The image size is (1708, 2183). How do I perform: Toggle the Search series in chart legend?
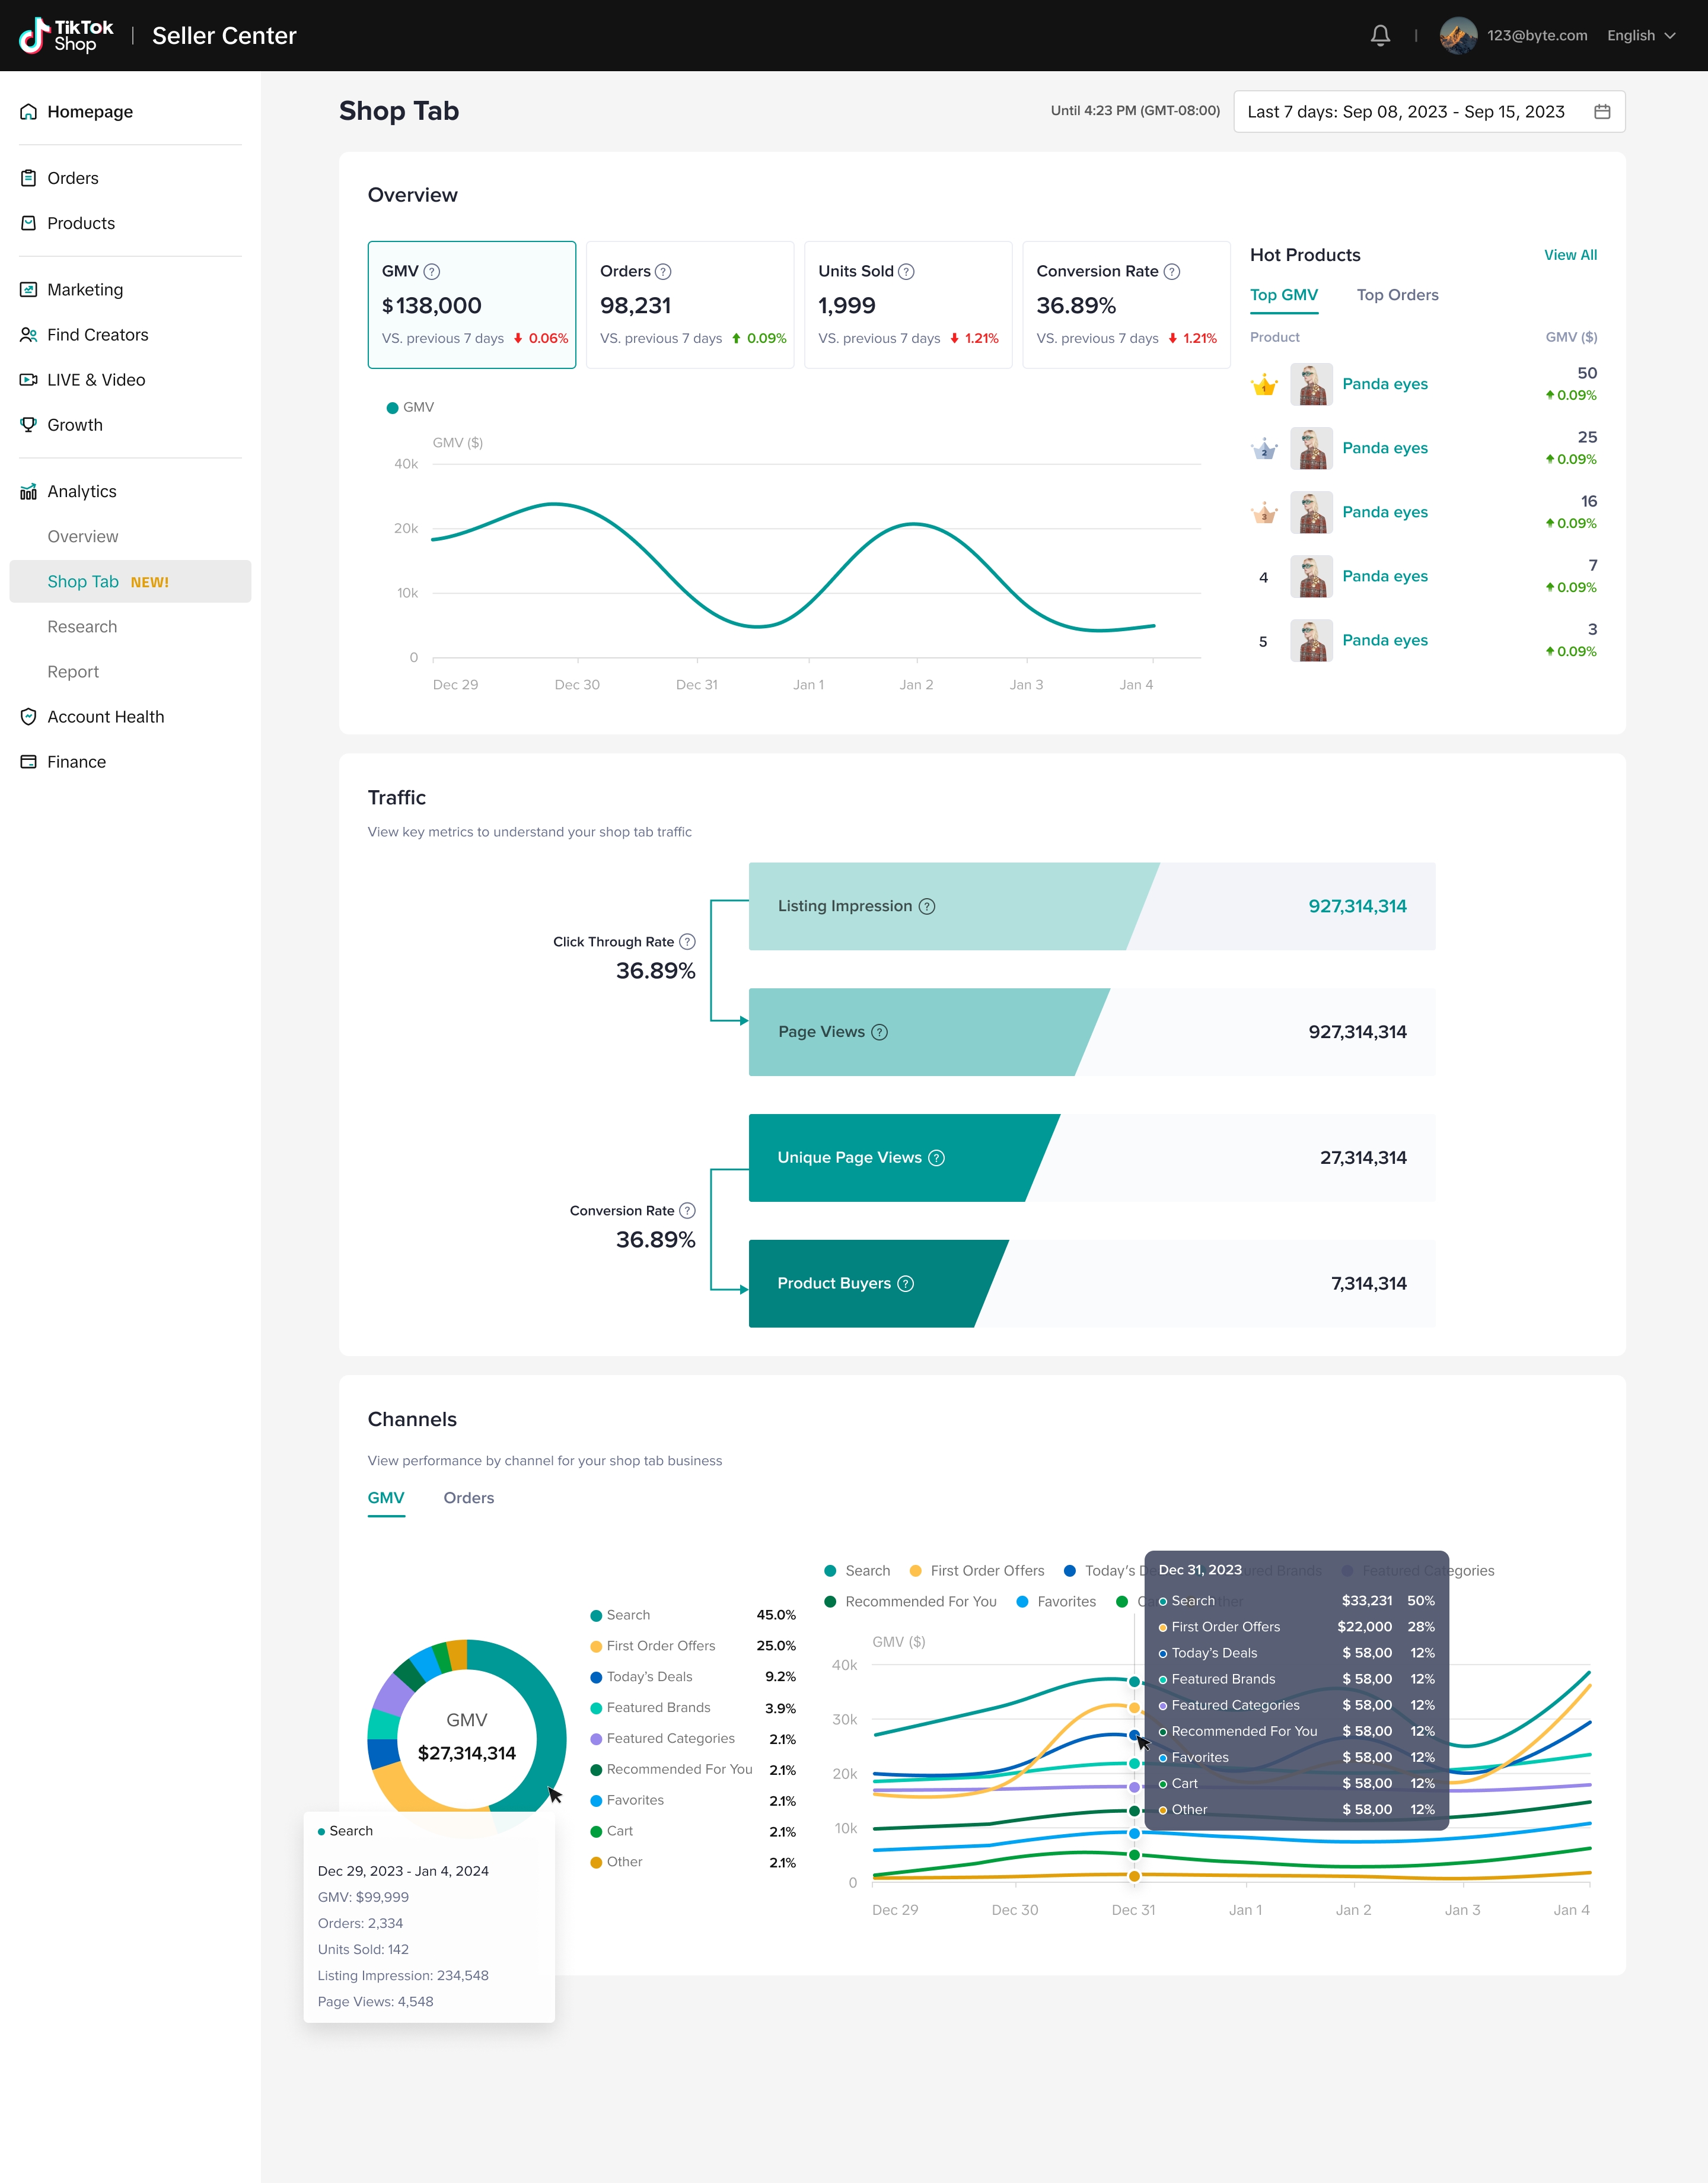click(857, 1571)
